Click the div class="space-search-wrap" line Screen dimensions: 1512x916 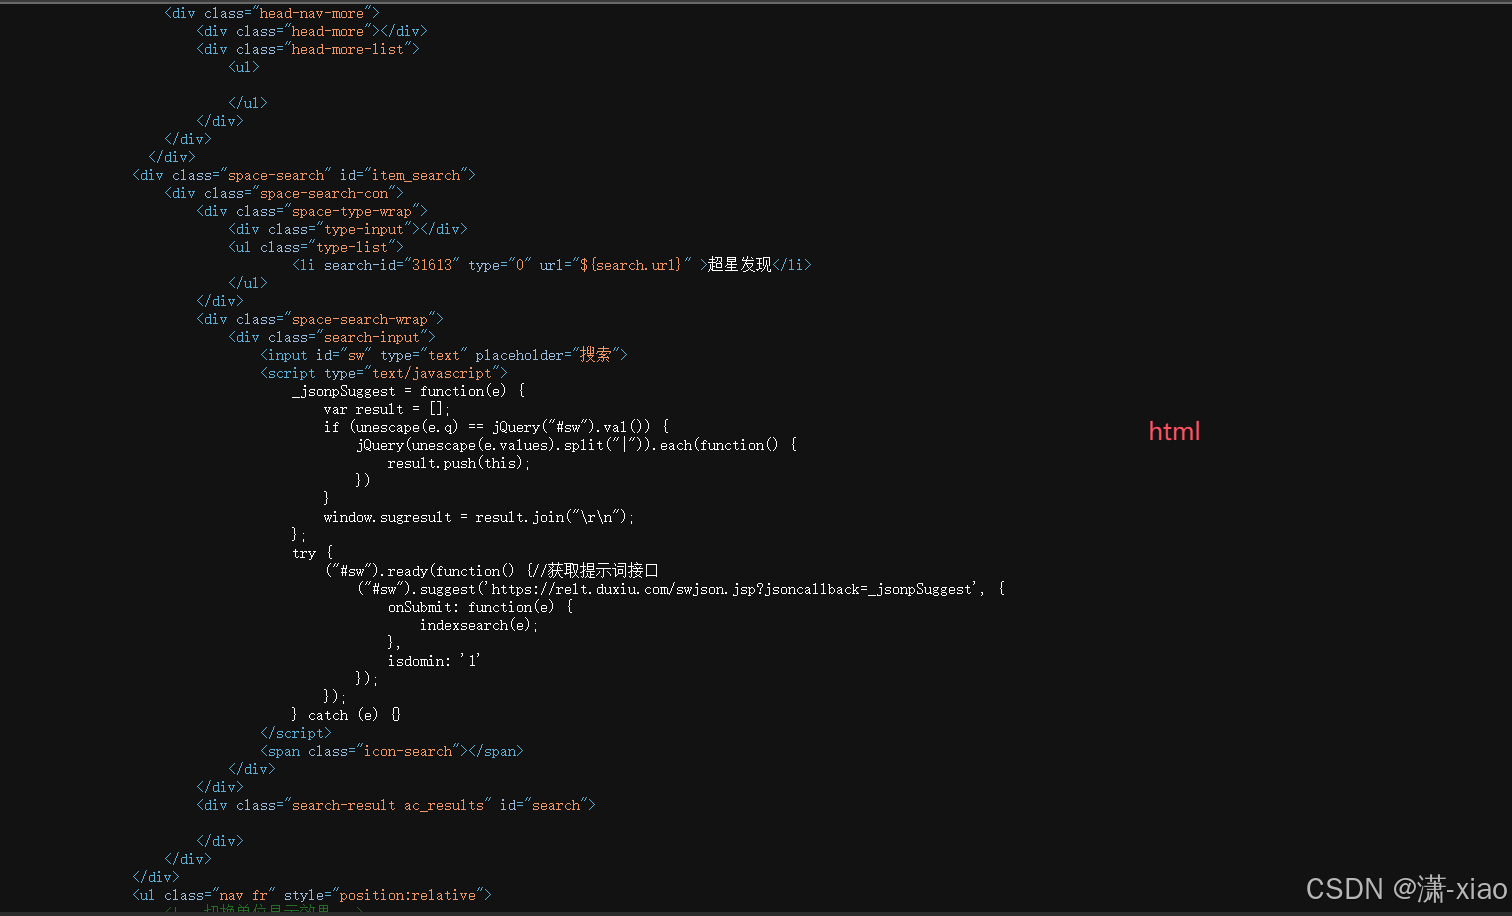pyautogui.click(x=320, y=319)
